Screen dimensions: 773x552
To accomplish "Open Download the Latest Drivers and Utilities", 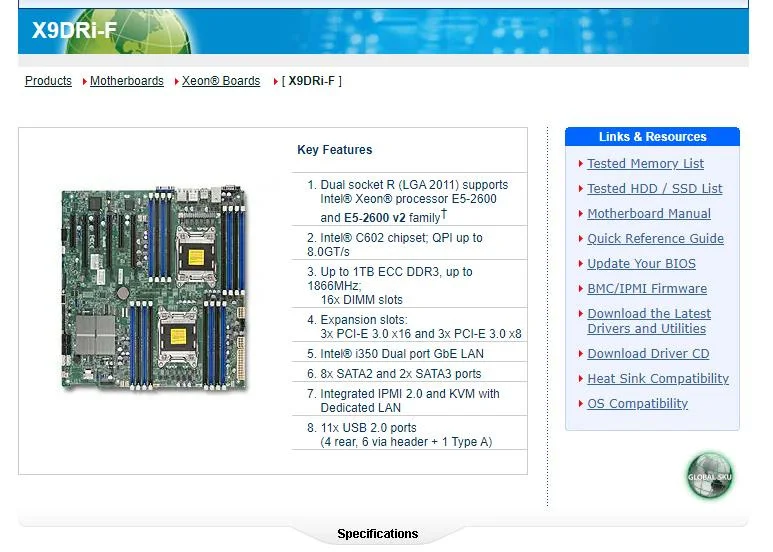I will 649,321.
